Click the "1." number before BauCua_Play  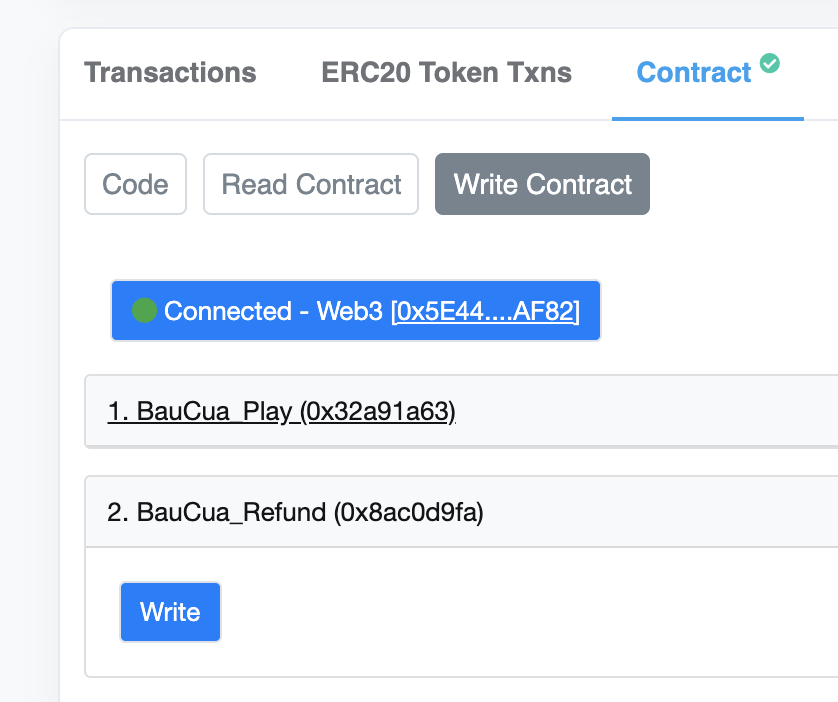(118, 411)
